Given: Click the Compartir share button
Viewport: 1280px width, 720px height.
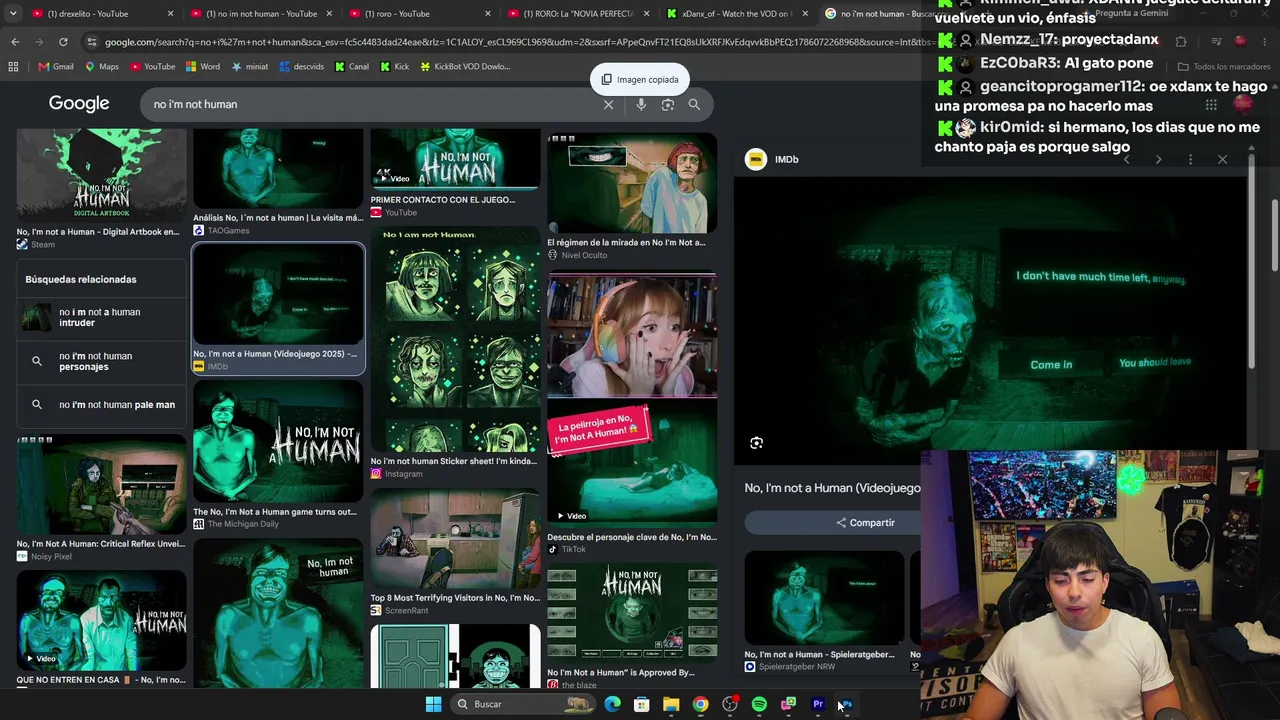Looking at the screenshot, I should 866,523.
